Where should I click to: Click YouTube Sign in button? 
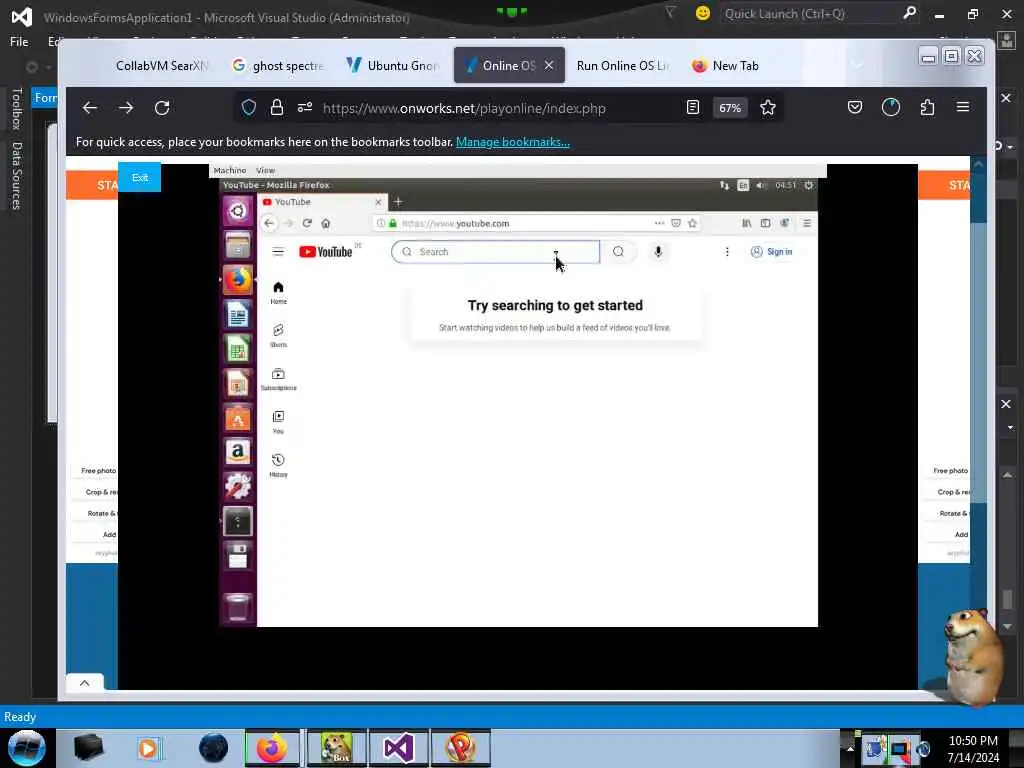(772, 252)
